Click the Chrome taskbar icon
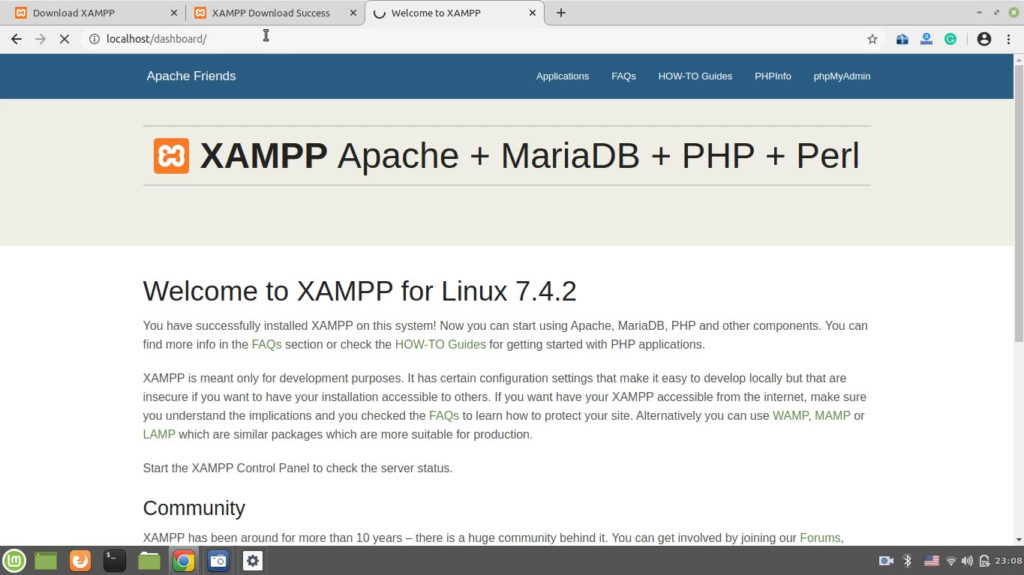 click(184, 561)
